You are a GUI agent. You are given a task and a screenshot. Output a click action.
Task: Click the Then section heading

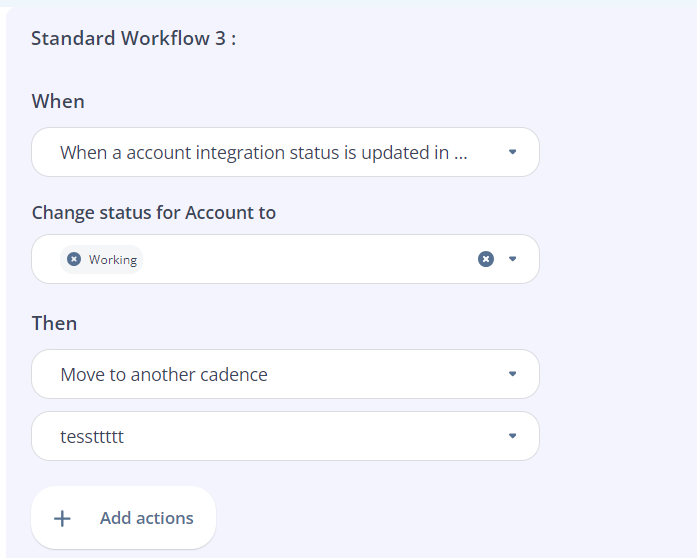tap(54, 323)
